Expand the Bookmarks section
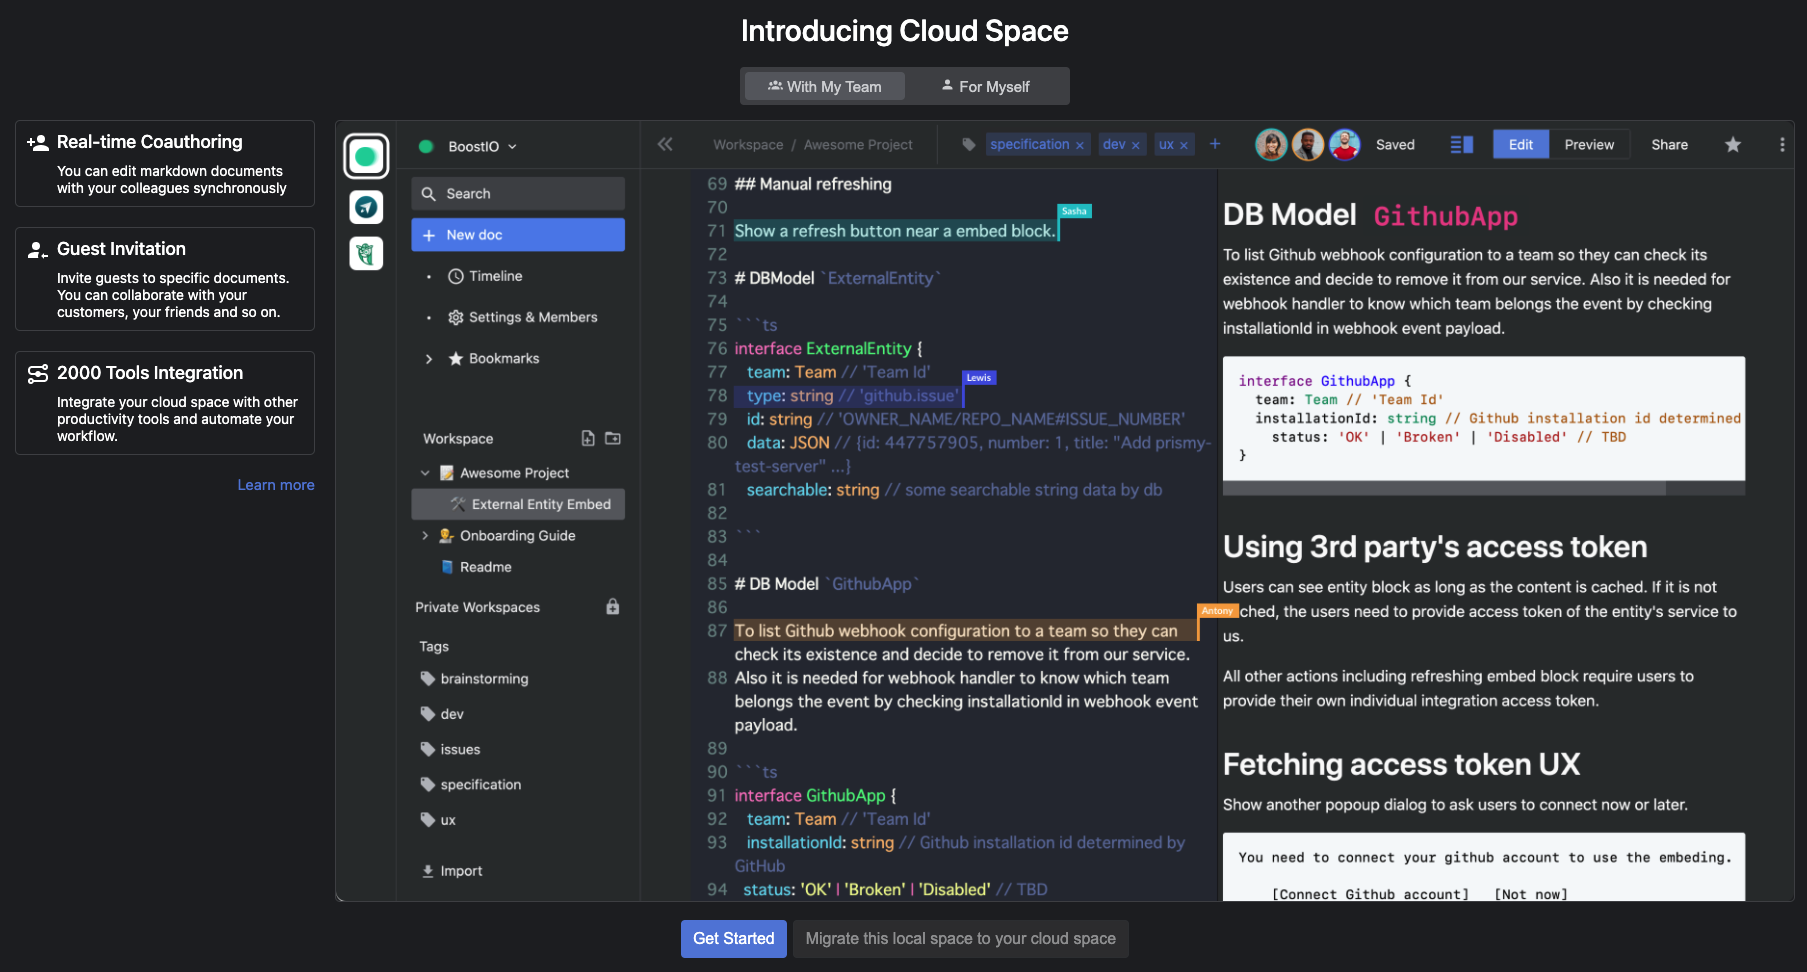Screen dimensions: 1807x972 click(429, 359)
